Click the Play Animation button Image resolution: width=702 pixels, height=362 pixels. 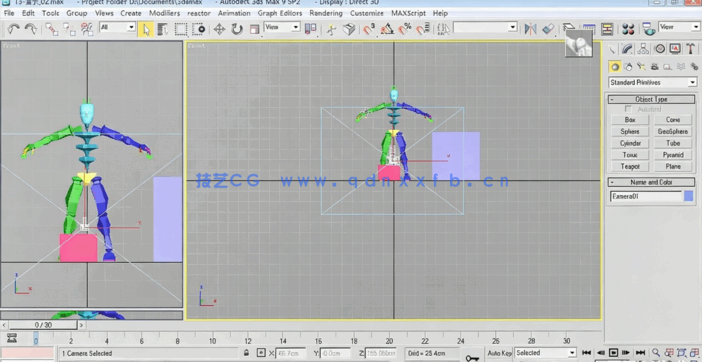click(x=613, y=353)
